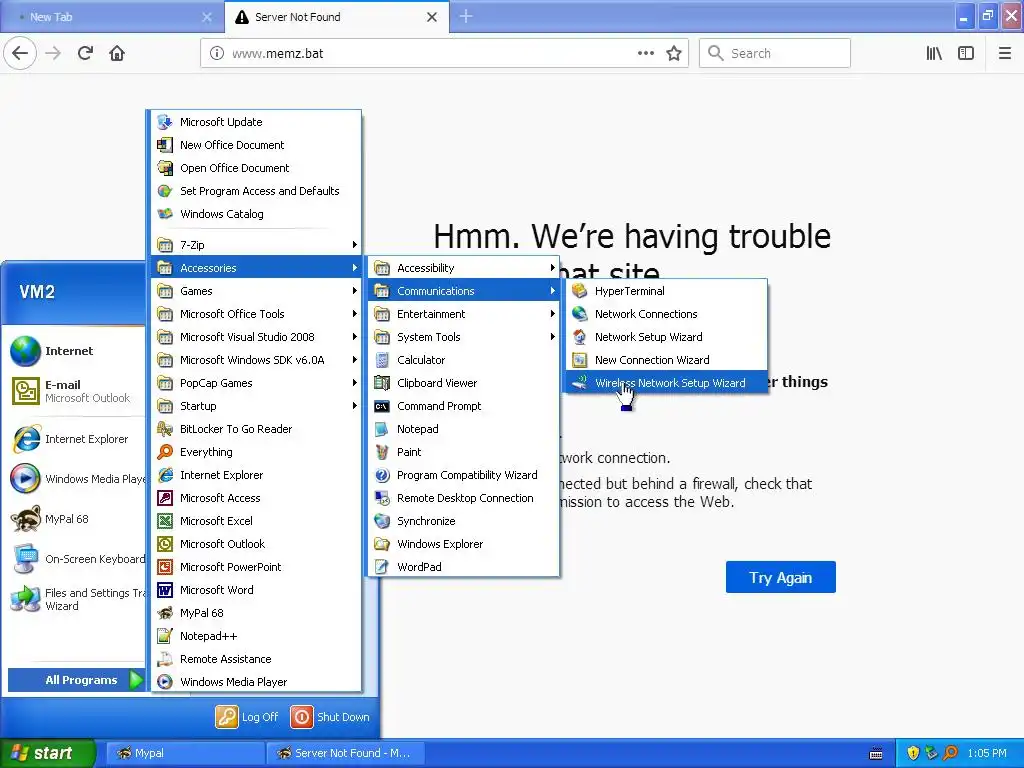This screenshot has height=768, width=1024.
Task: Click the Paint icon
Action: coord(382,452)
